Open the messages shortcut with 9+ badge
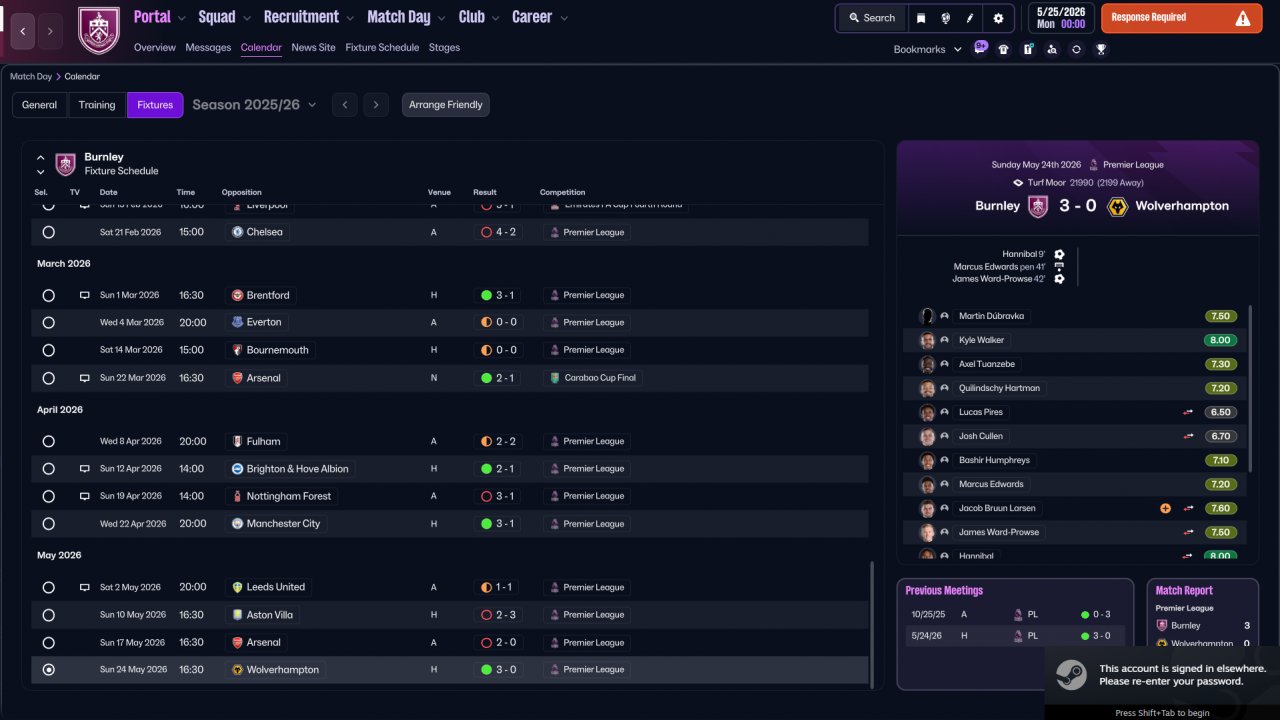This screenshot has width=1280, height=720. point(980,48)
